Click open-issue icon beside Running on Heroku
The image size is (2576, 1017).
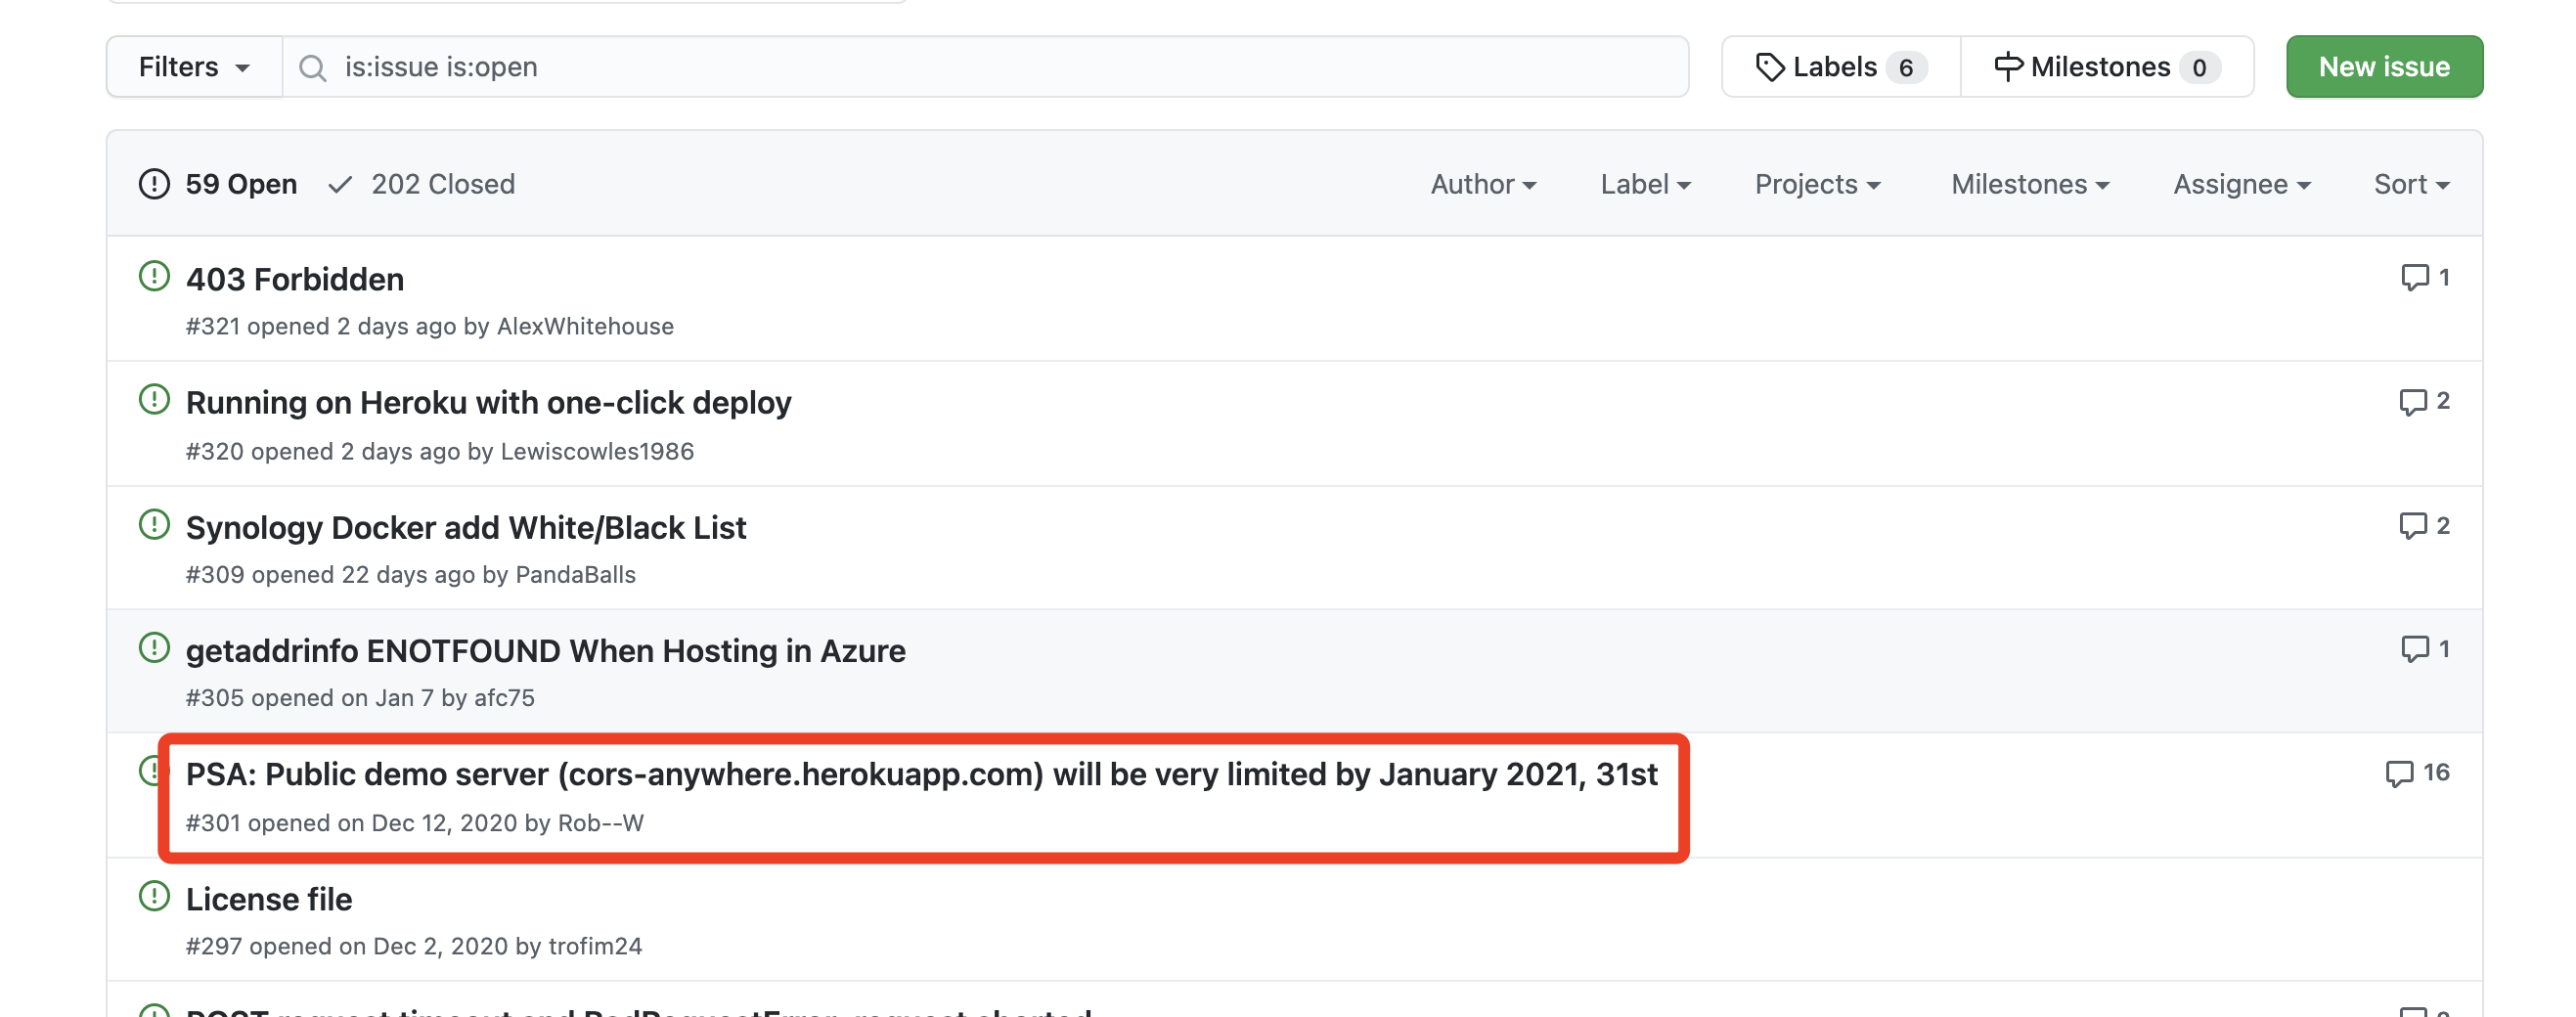coord(154,399)
